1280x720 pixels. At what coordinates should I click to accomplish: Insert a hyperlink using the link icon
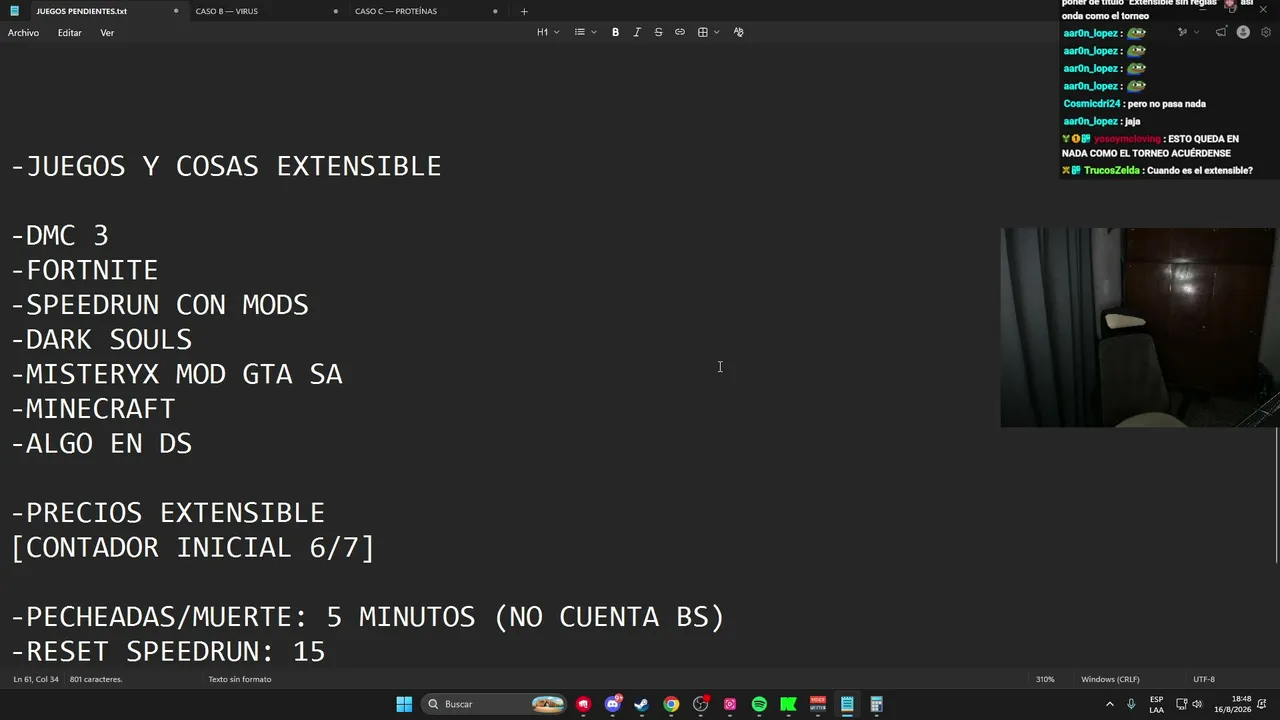pos(680,32)
